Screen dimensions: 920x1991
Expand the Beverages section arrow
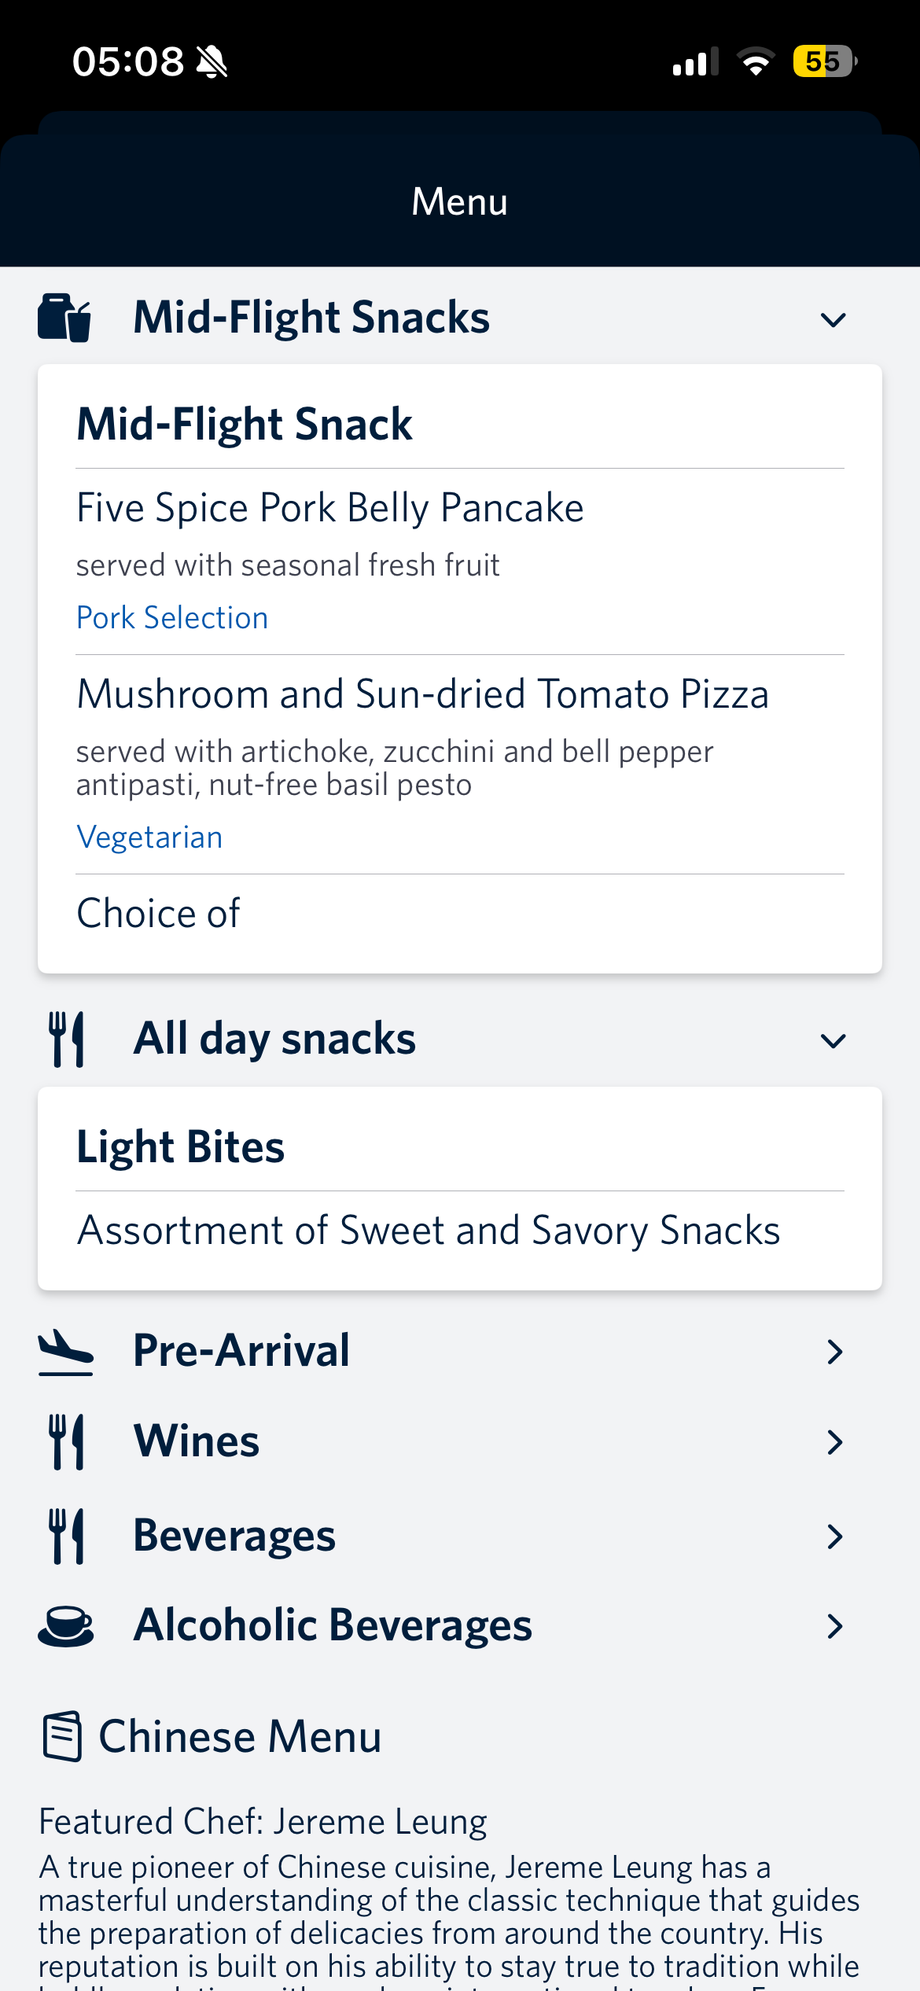(835, 1536)
